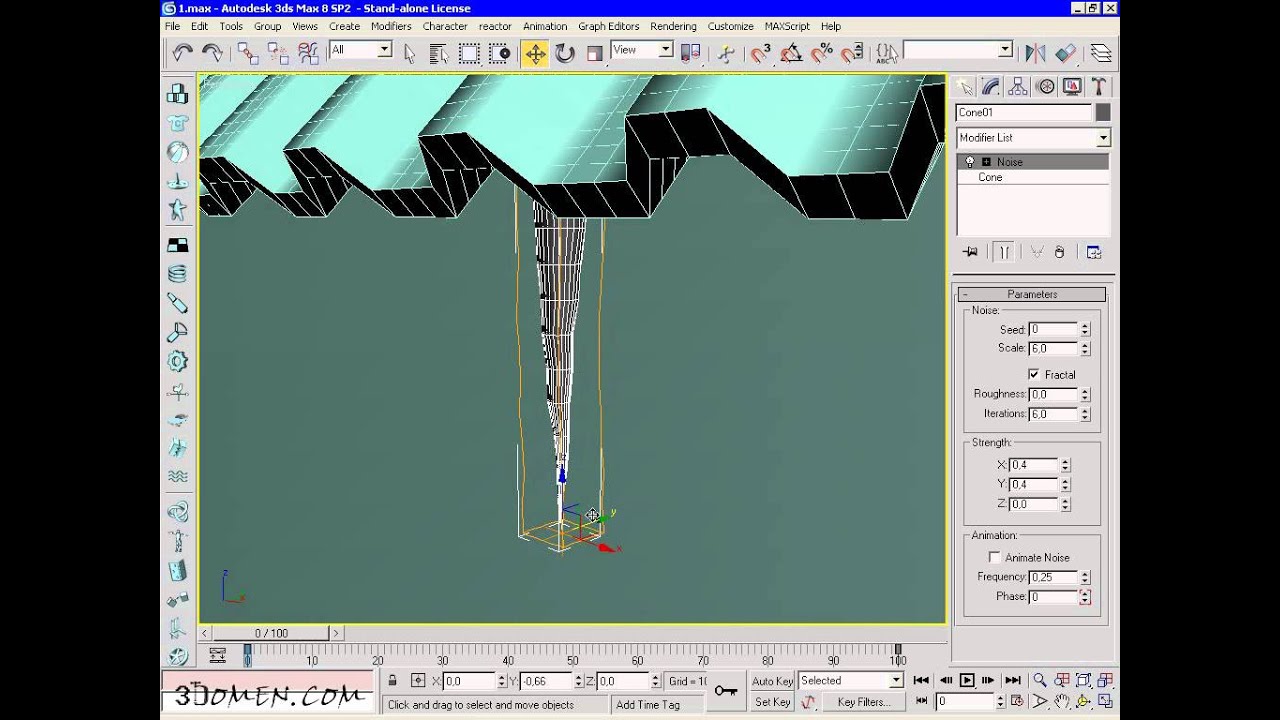This screenshot has width=1280, height=720.
Task: Switch to the Display panel tab
Action: coord(1072,87)
